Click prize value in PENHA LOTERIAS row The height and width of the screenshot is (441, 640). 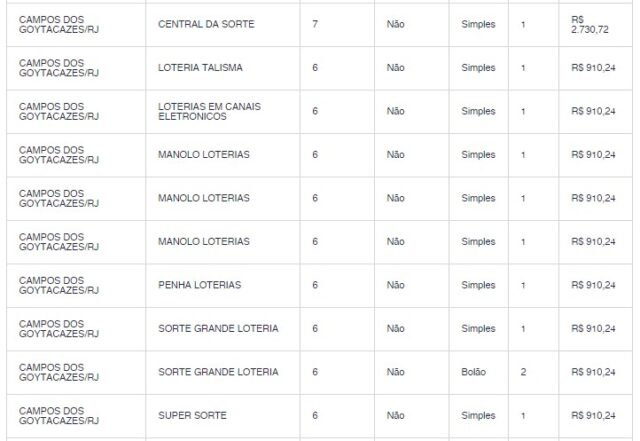pyautogui.click(x=593, y=285)
